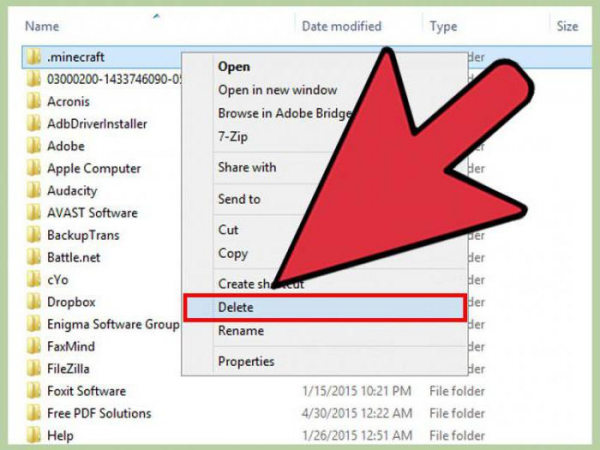Select the Audacity folder icon

[x=34, y=190]
